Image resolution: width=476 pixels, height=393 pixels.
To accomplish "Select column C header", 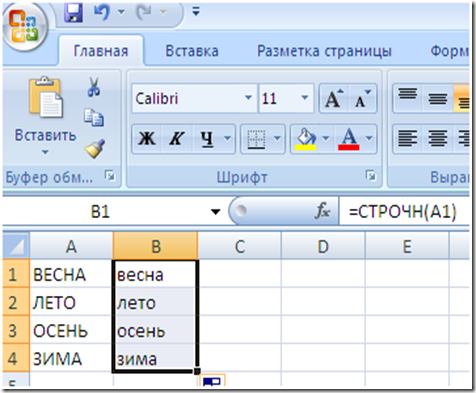I will [240, 246].
